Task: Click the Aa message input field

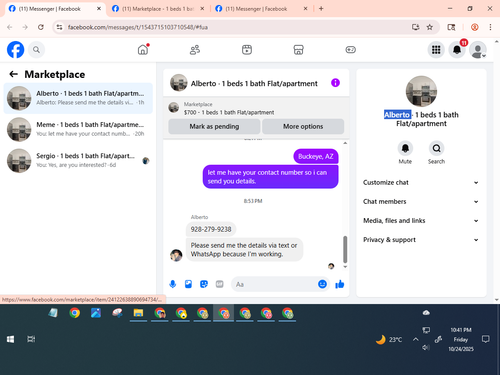Action: click(x=274, y=284)
